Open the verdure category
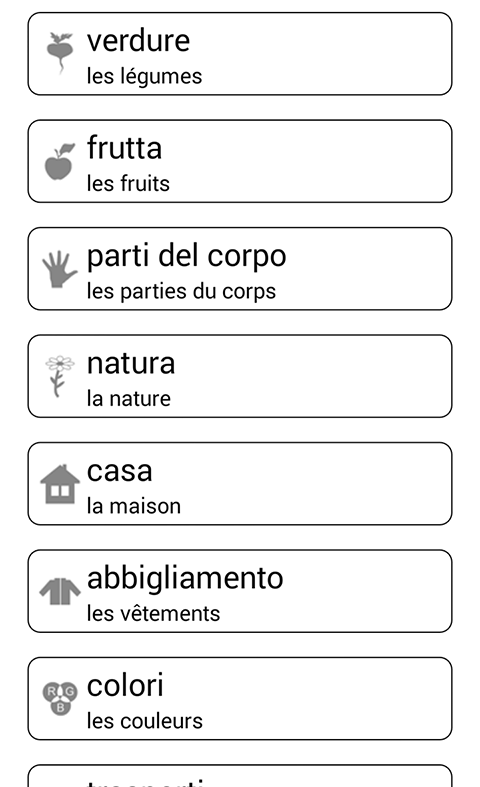 point(240,54)
